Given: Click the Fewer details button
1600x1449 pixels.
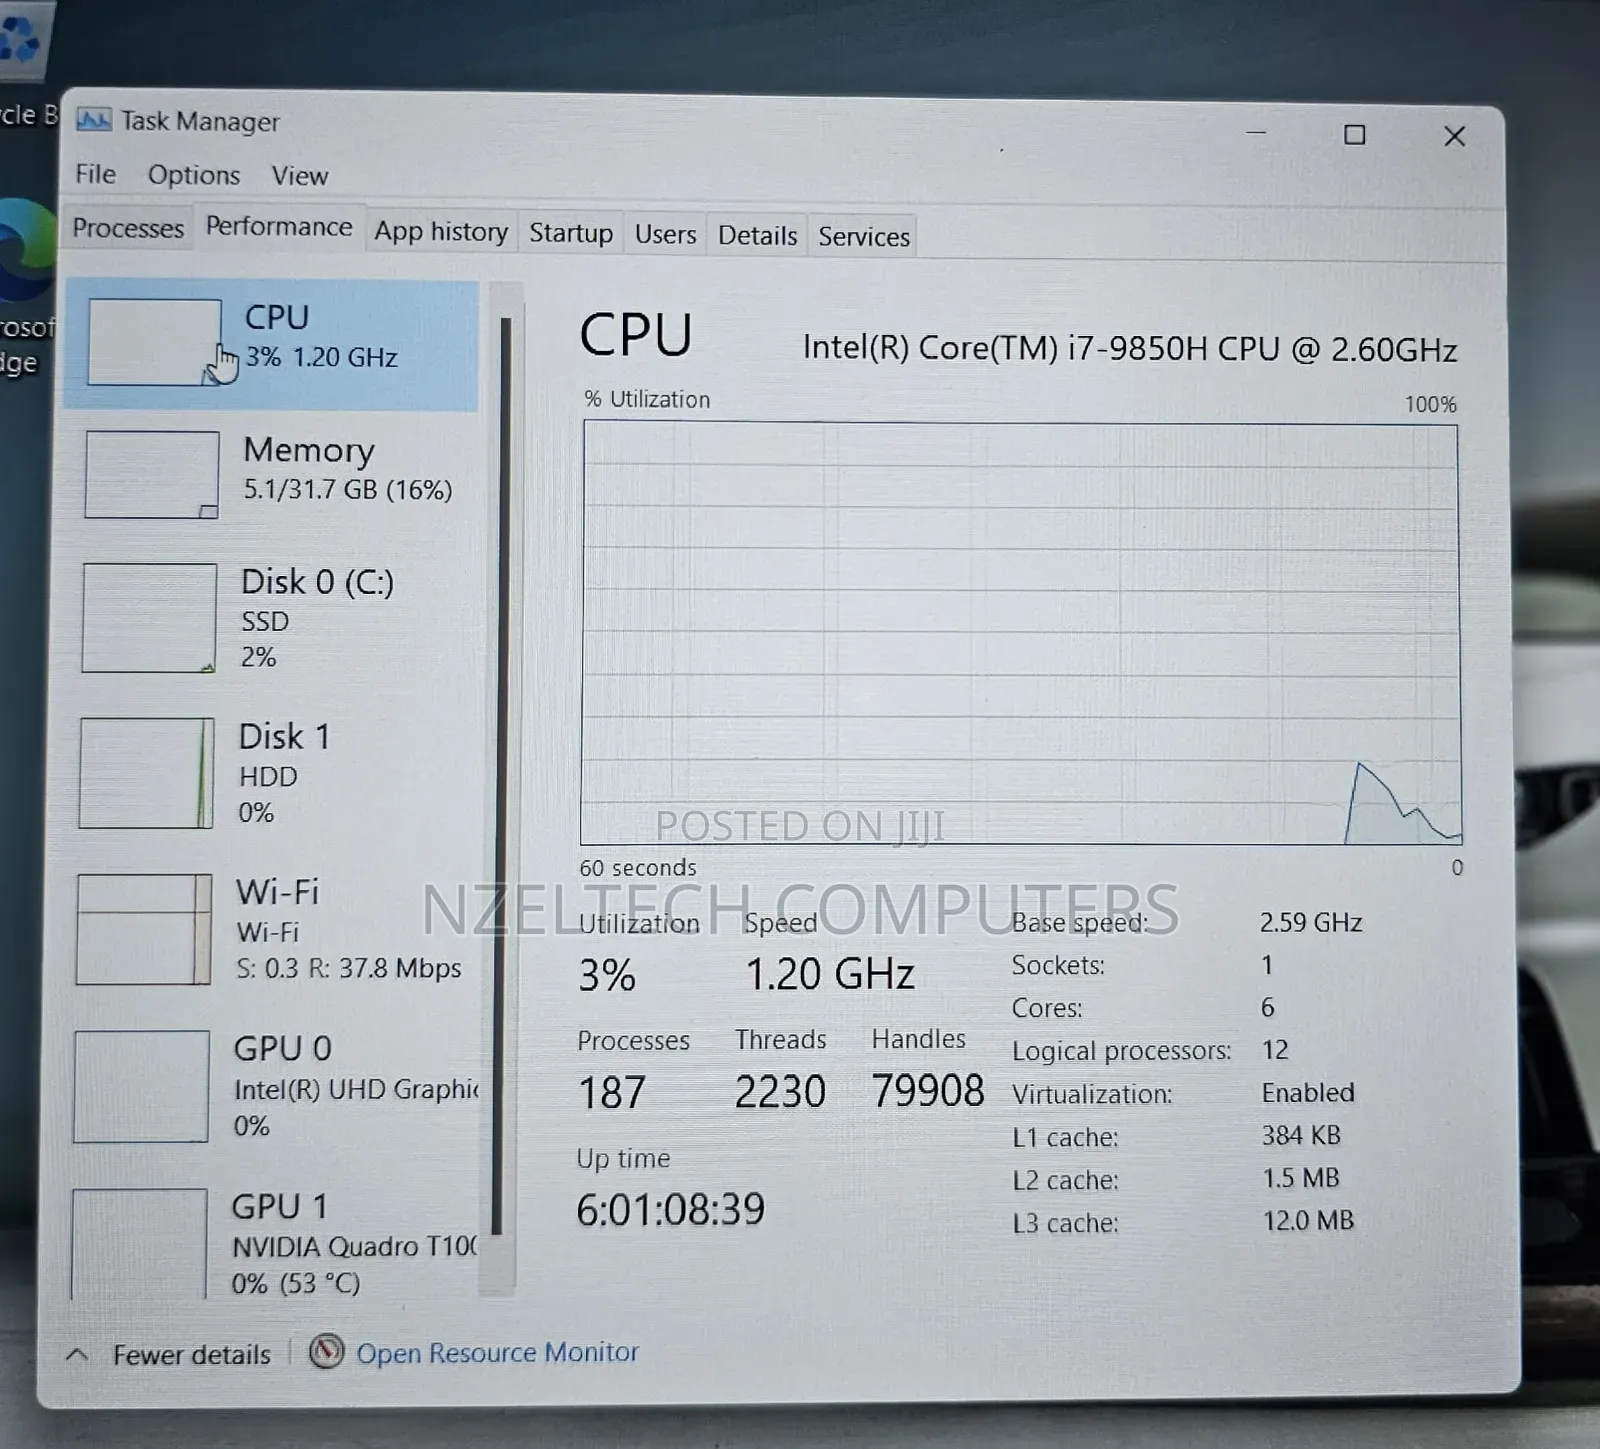Looking at the screenshot, I should (x=191, y=1355).
